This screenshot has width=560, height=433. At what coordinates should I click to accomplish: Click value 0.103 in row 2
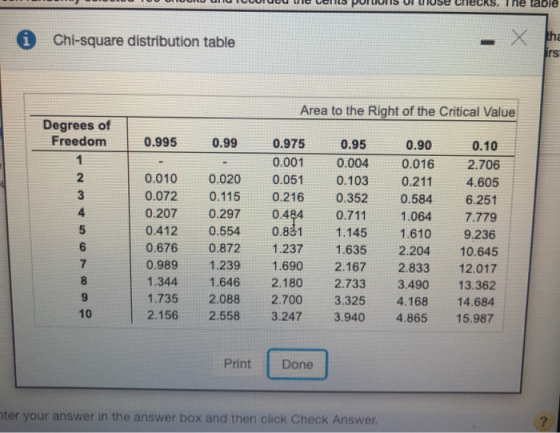(x=352, y=181)
